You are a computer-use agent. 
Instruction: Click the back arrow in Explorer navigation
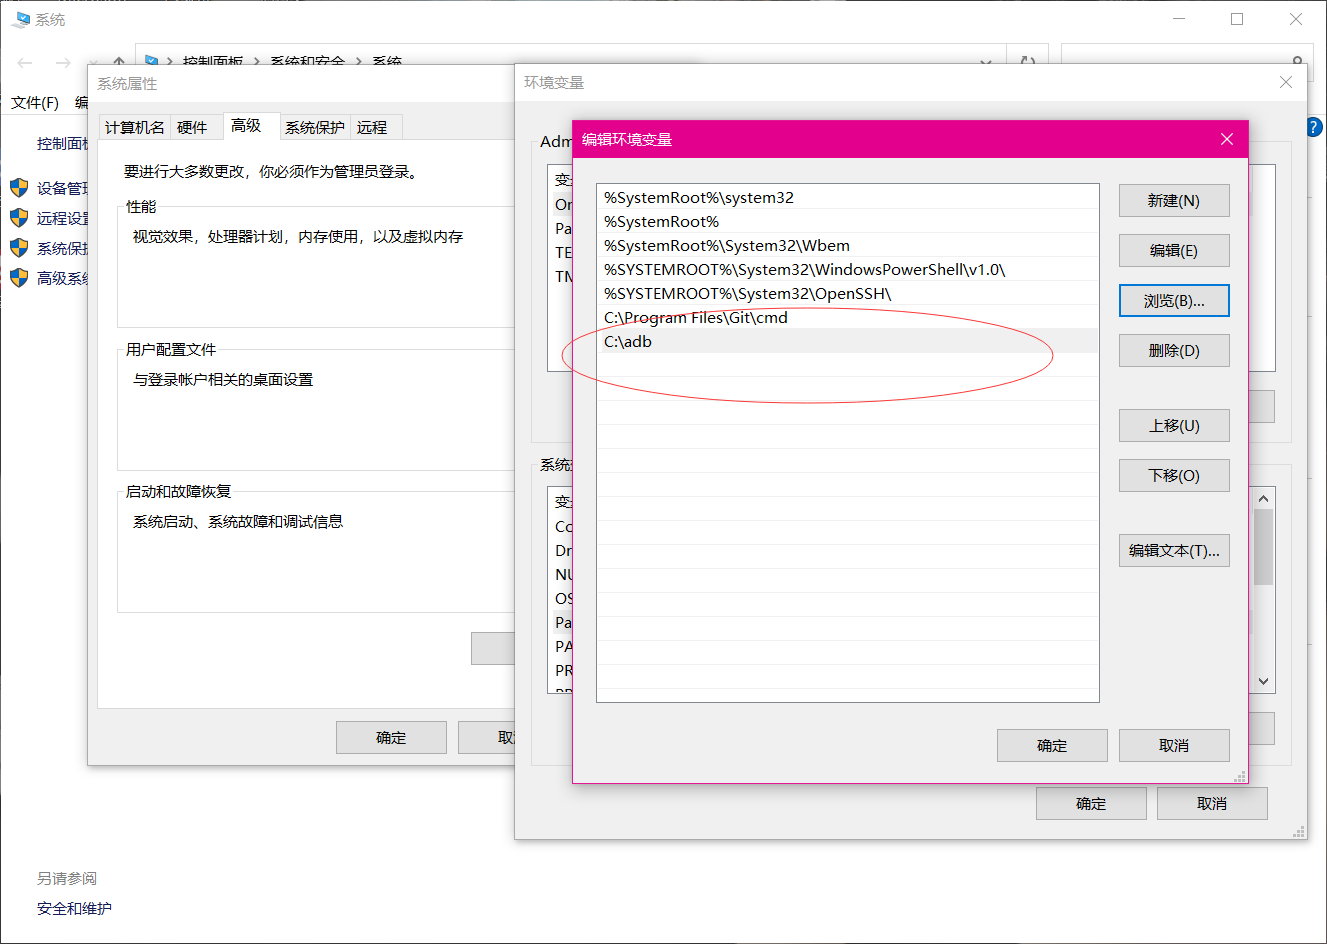point(25,63)
